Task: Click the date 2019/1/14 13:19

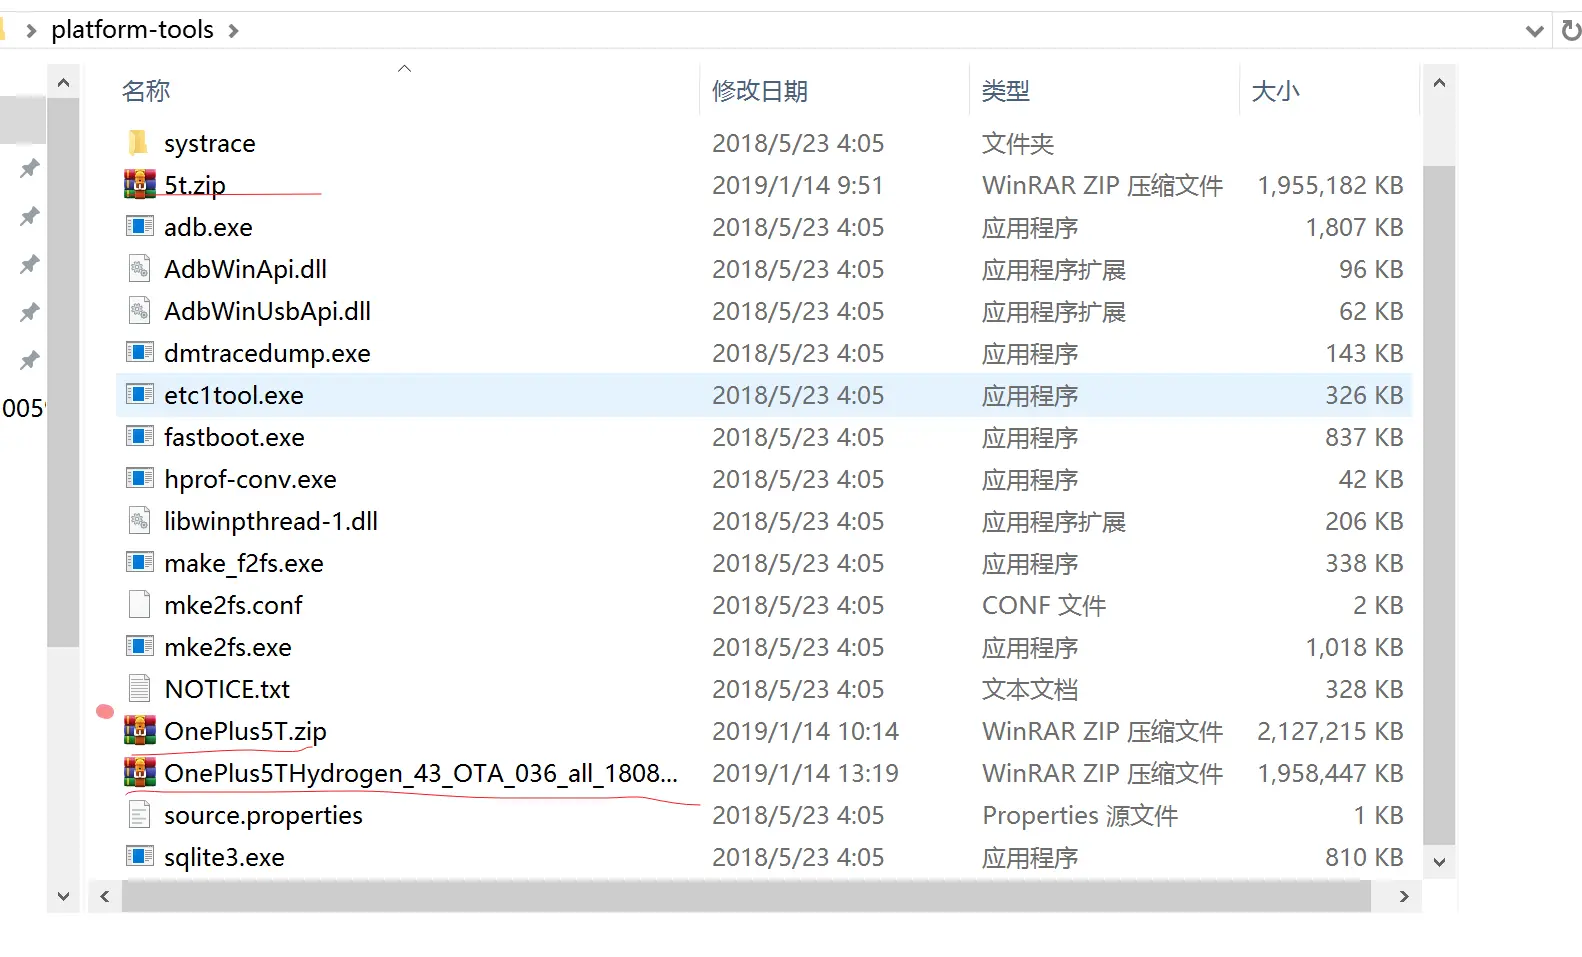Action: (805, 773)
